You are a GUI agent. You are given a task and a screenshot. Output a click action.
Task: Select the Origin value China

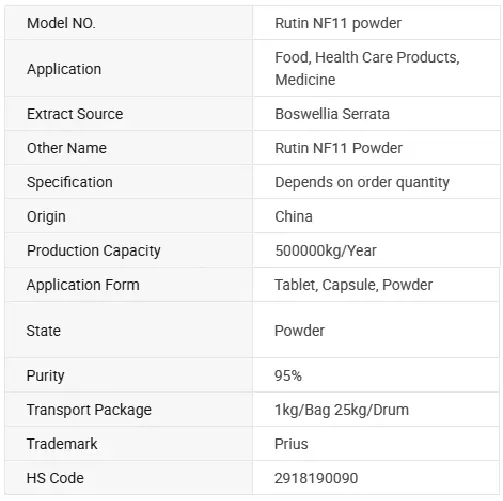[294, 217]
